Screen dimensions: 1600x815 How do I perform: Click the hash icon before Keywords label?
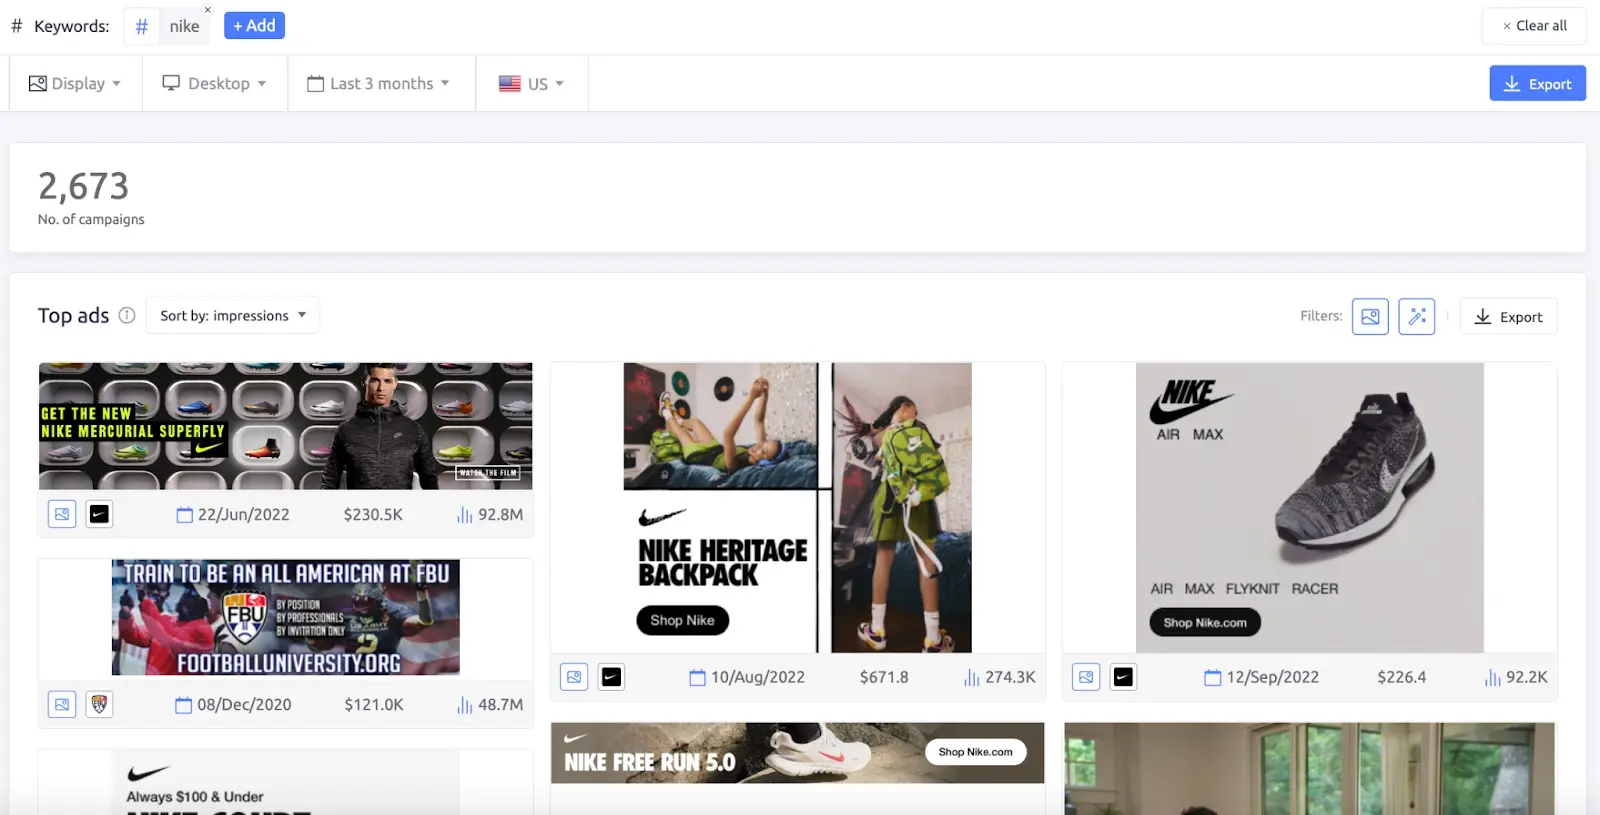16,26
